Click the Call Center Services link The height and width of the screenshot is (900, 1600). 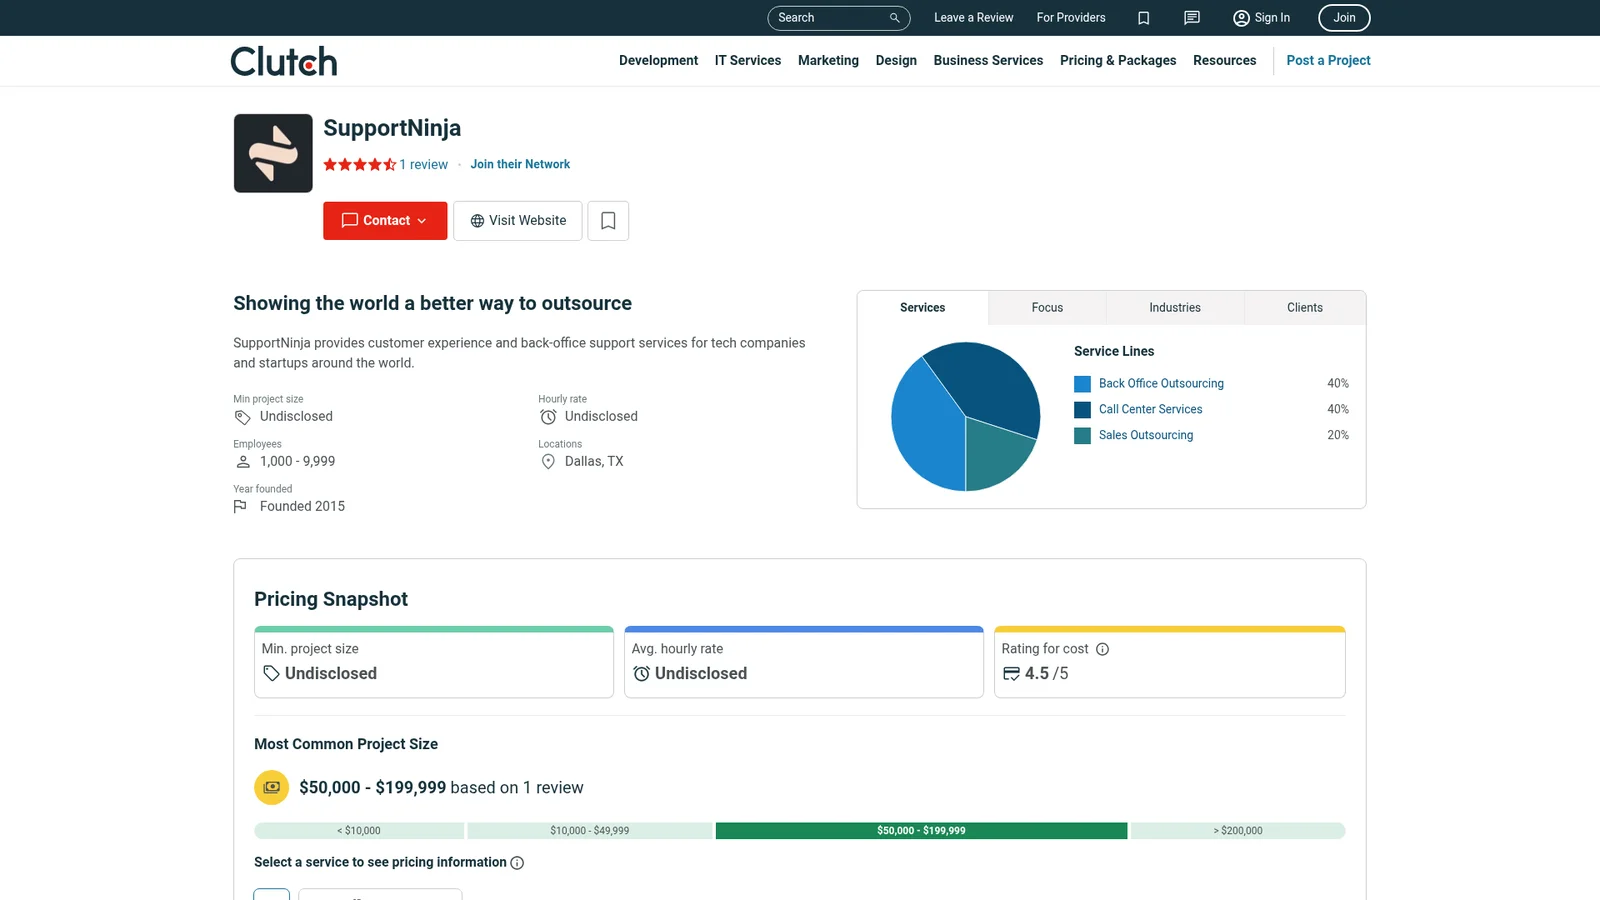coord(1150,410)
